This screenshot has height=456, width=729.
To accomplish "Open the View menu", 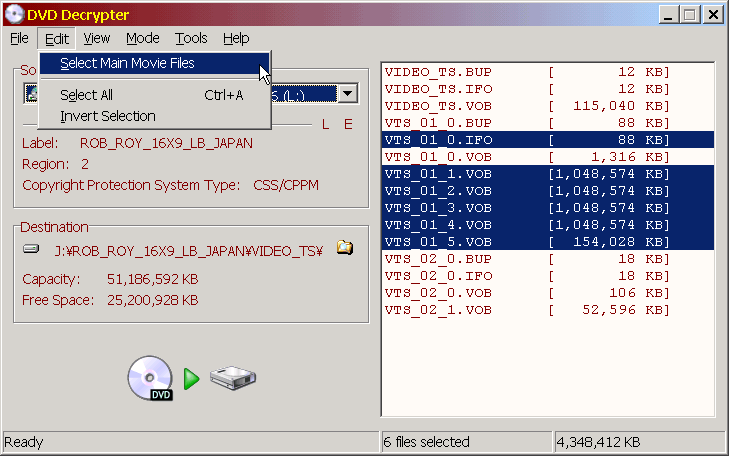I will point(97,38).
